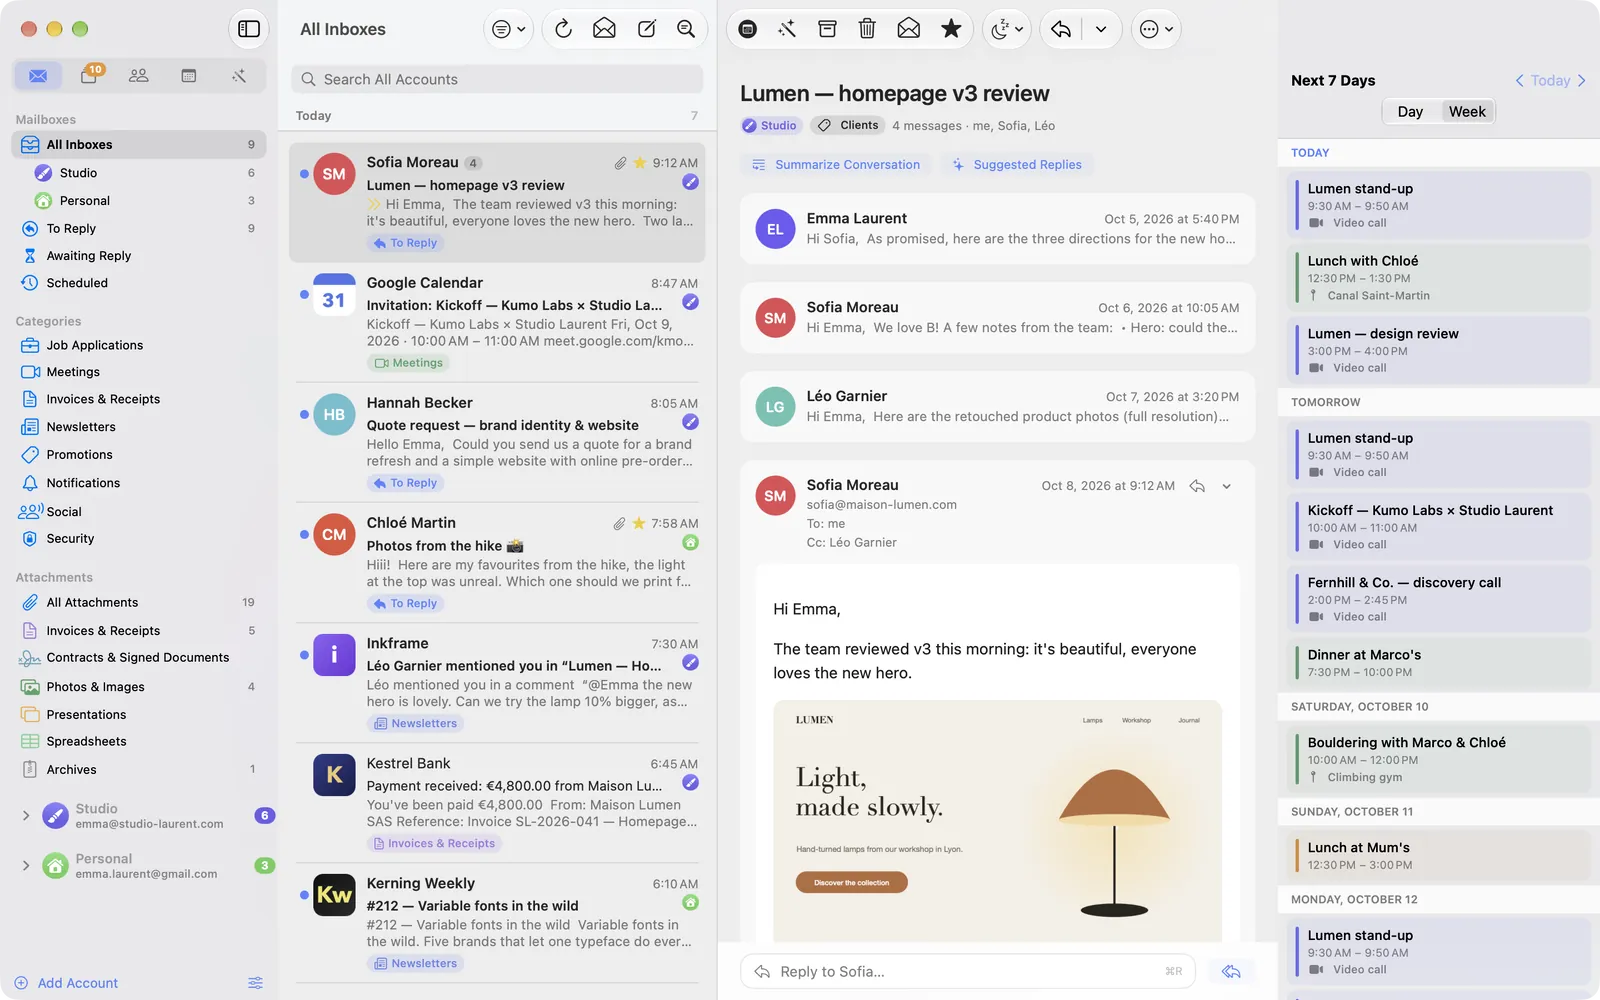Click reply-all icon beside reply field

[1231, 971]
